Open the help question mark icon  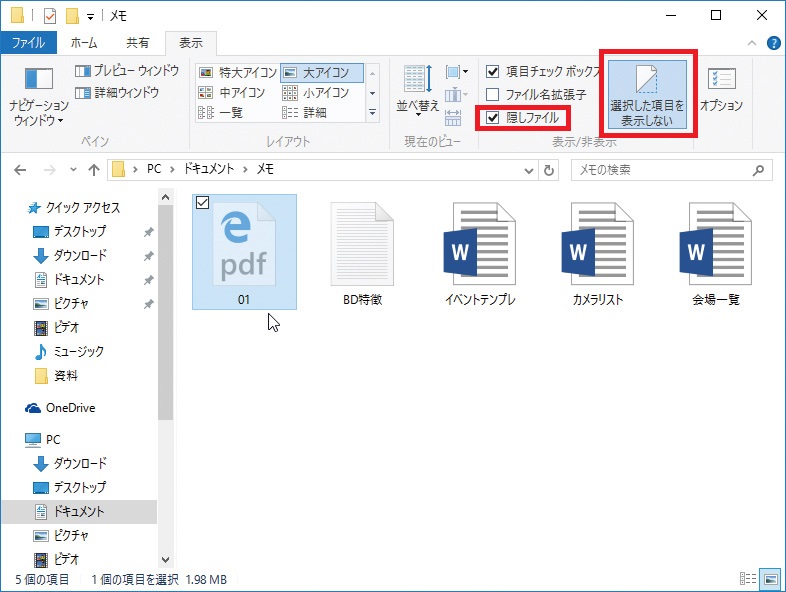point(773,43)
